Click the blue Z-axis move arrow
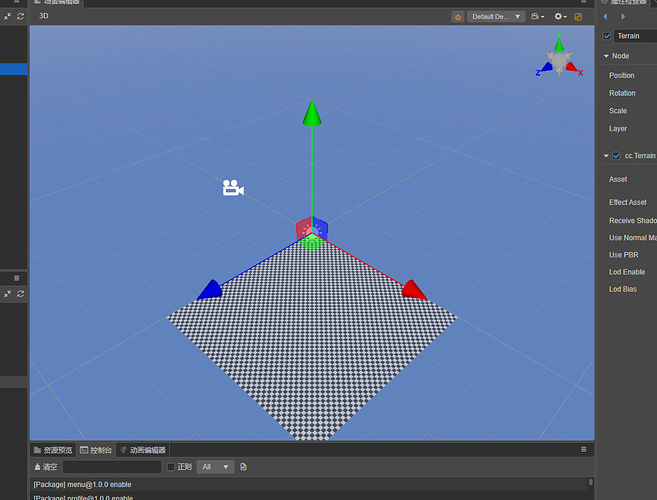Image resolution: width=657 pixels, height=500 pixels. coord(210,290)
